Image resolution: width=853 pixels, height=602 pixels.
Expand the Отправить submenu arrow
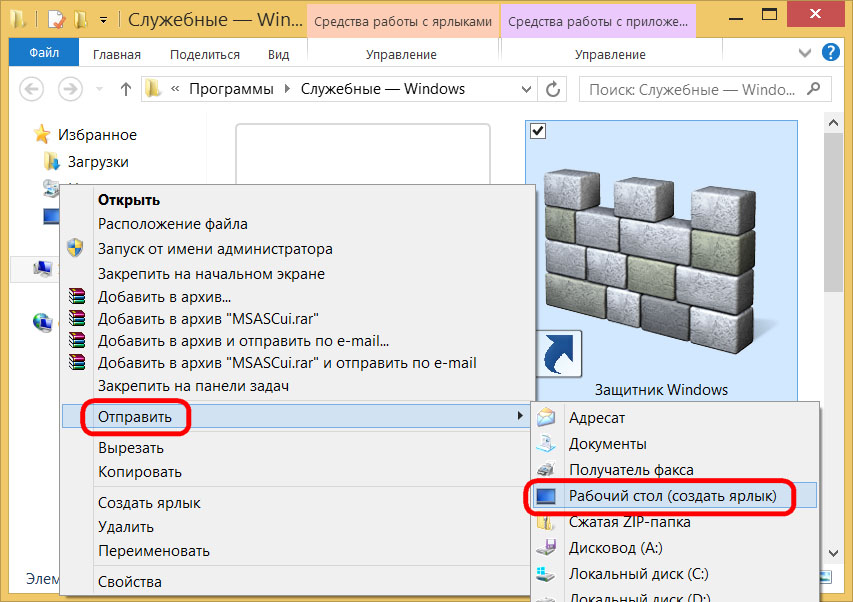pyautogui.click(x=520, y=416)
